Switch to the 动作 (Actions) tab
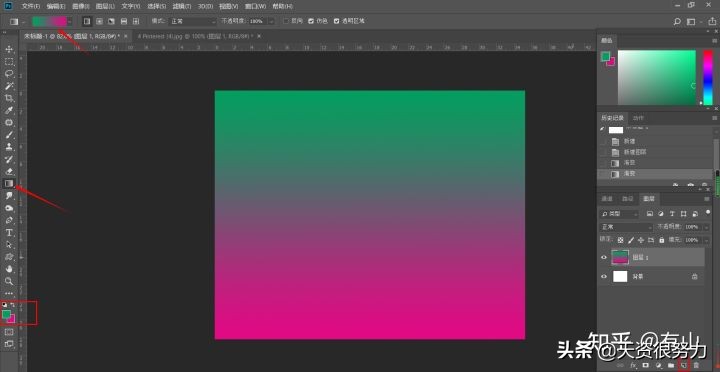Screen dimensions: 720x372 coord(638,118)
